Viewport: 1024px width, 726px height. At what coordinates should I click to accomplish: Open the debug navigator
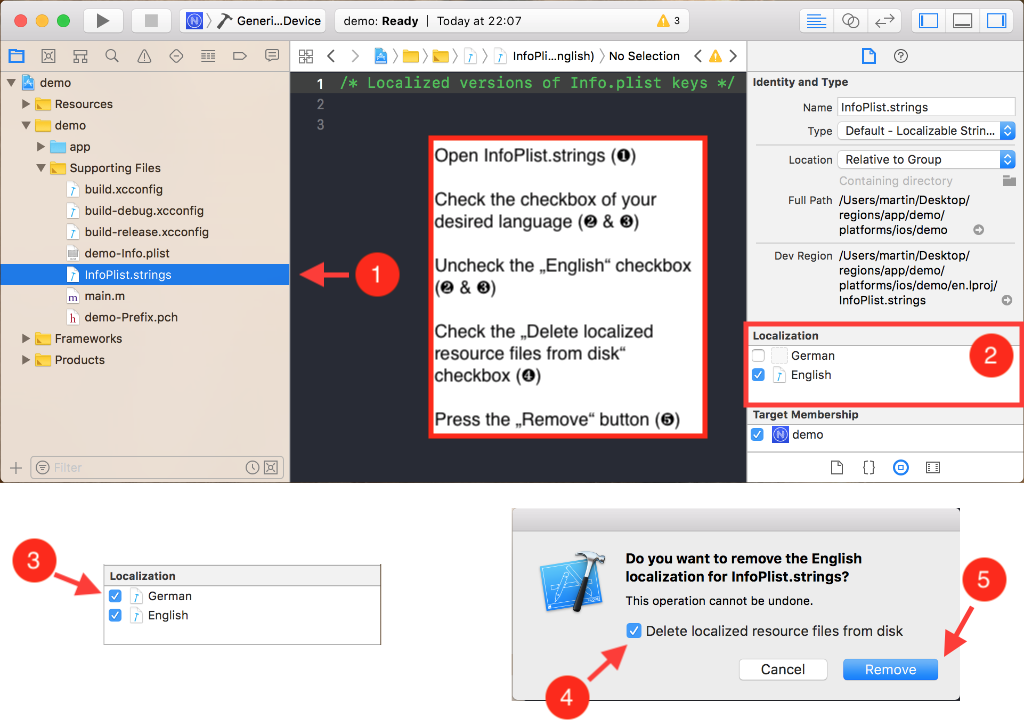[x=208, y=56]
